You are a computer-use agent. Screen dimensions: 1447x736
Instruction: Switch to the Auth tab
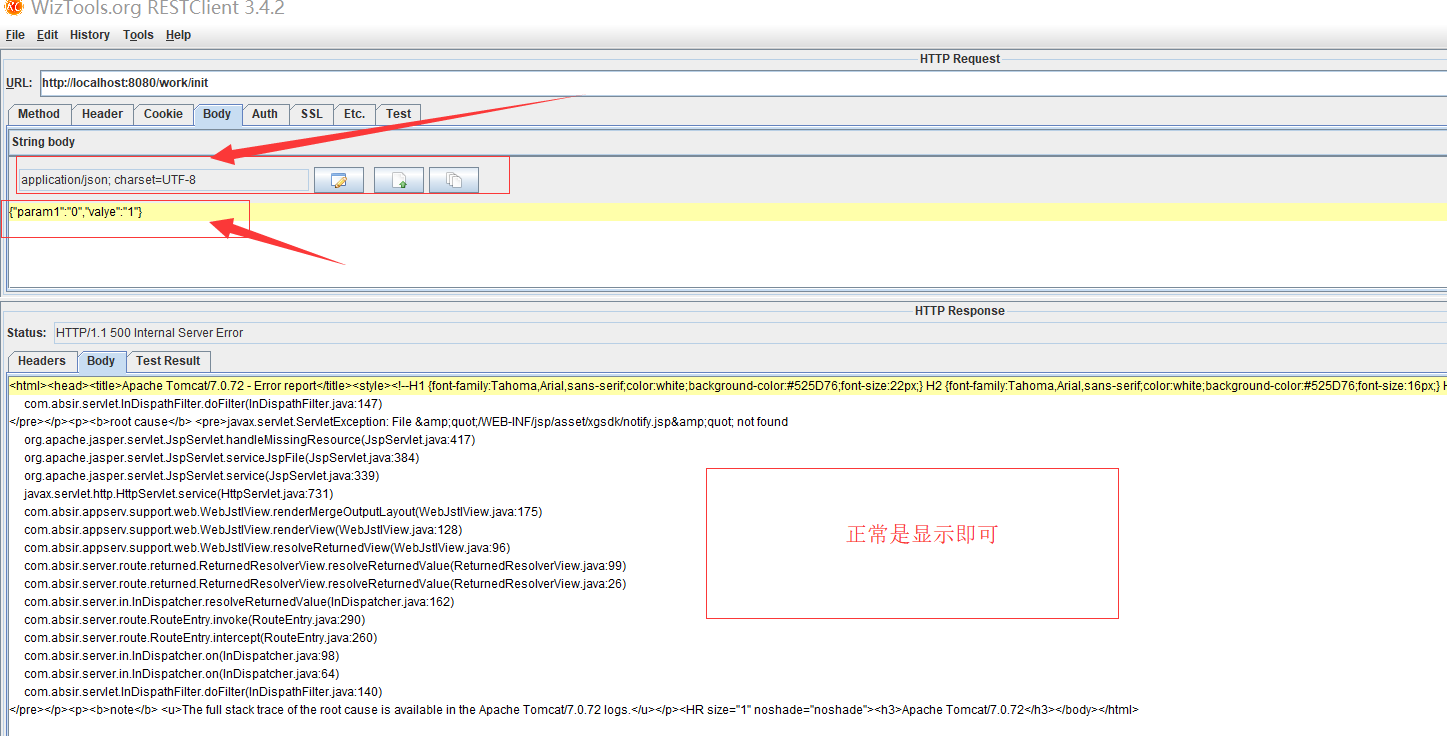265,114
